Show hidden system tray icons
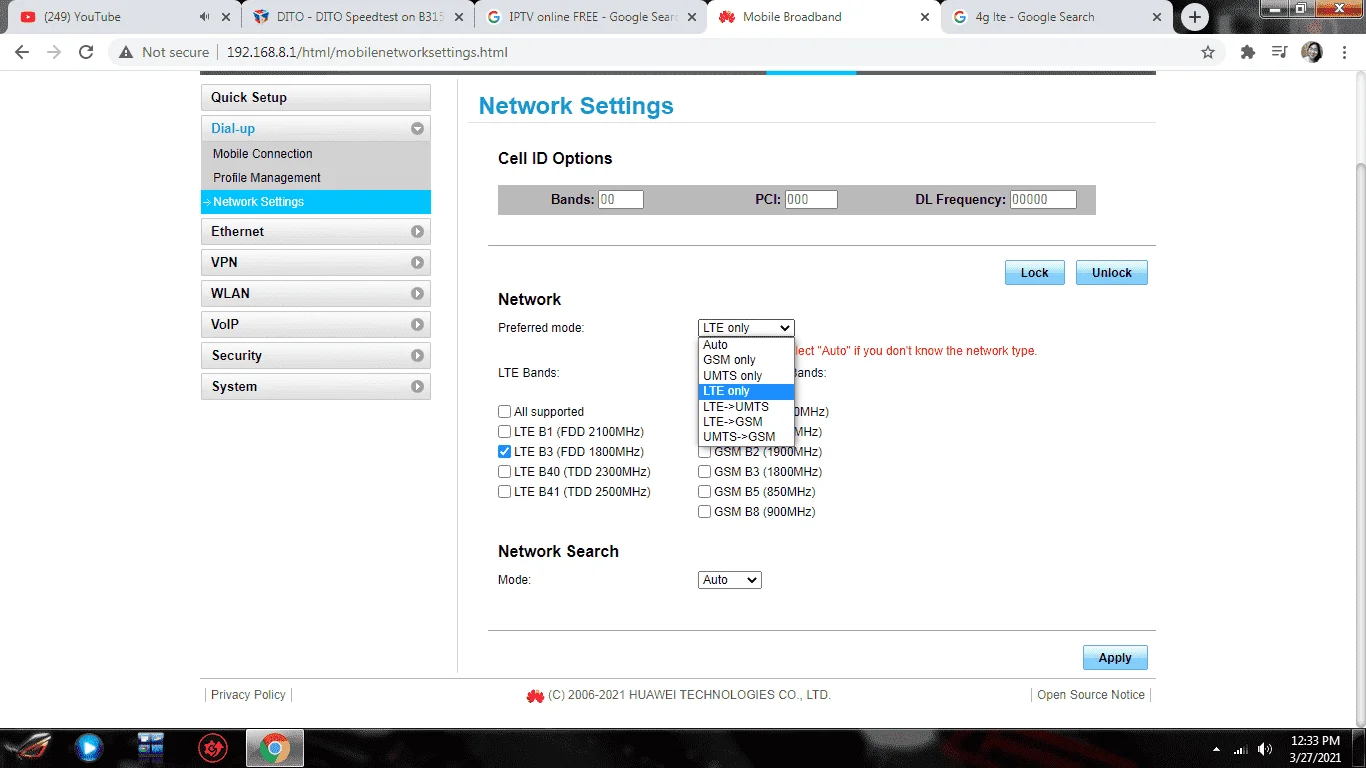 point(1217,749)
